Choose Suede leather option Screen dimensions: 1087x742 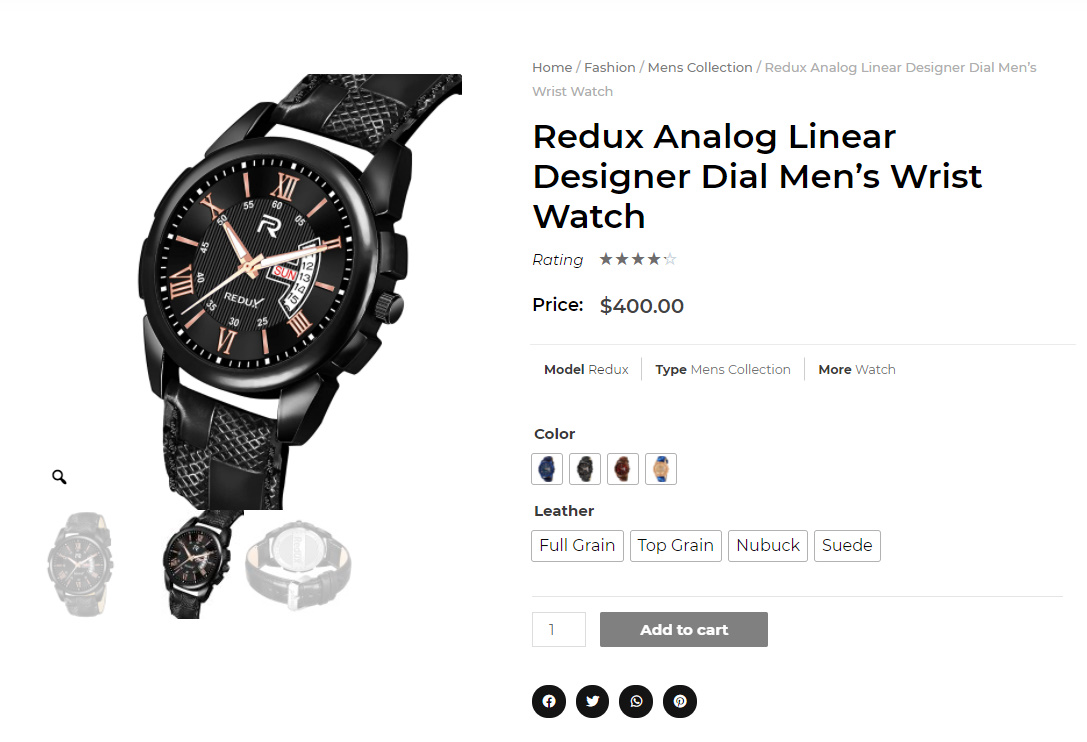pos(847,546)
